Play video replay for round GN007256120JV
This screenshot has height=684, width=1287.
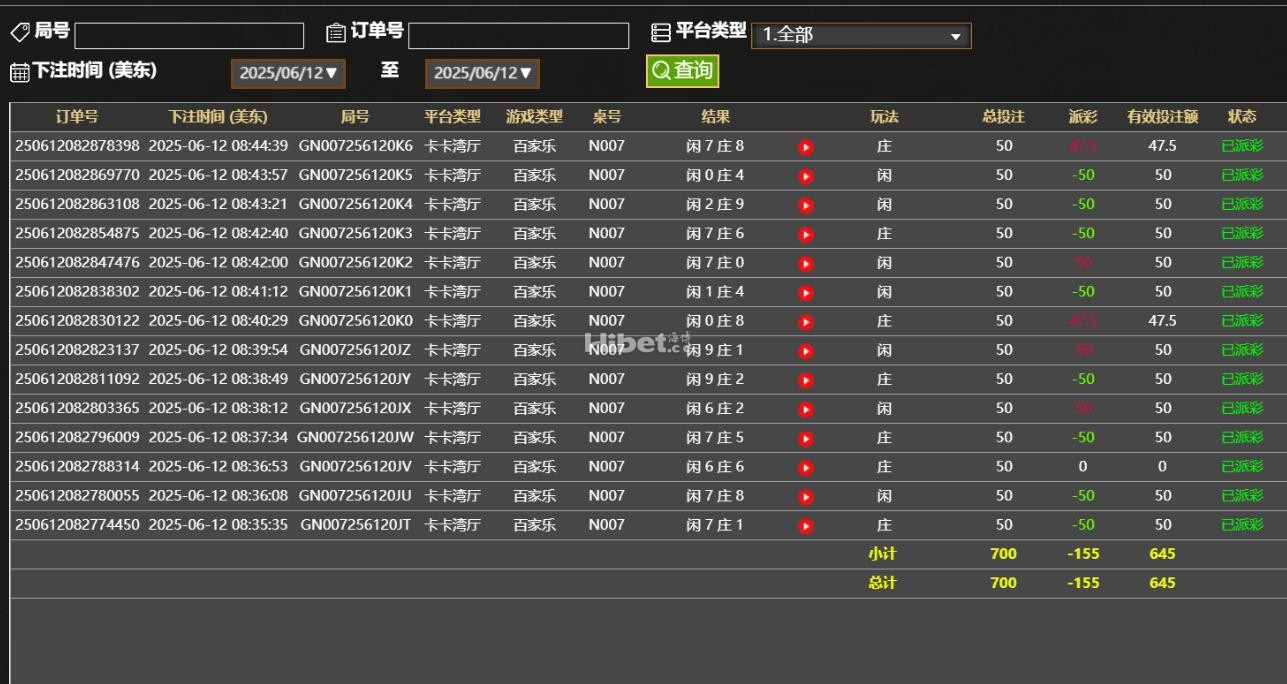point(805,467)
